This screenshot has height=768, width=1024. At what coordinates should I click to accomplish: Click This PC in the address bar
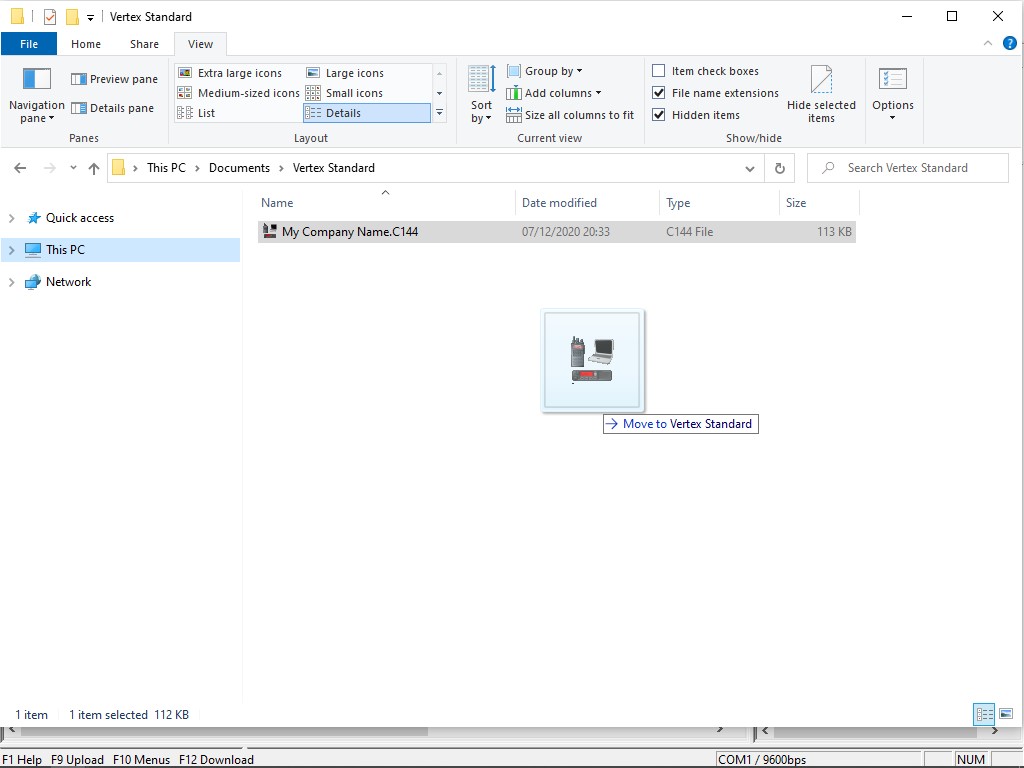coord(167,168)
